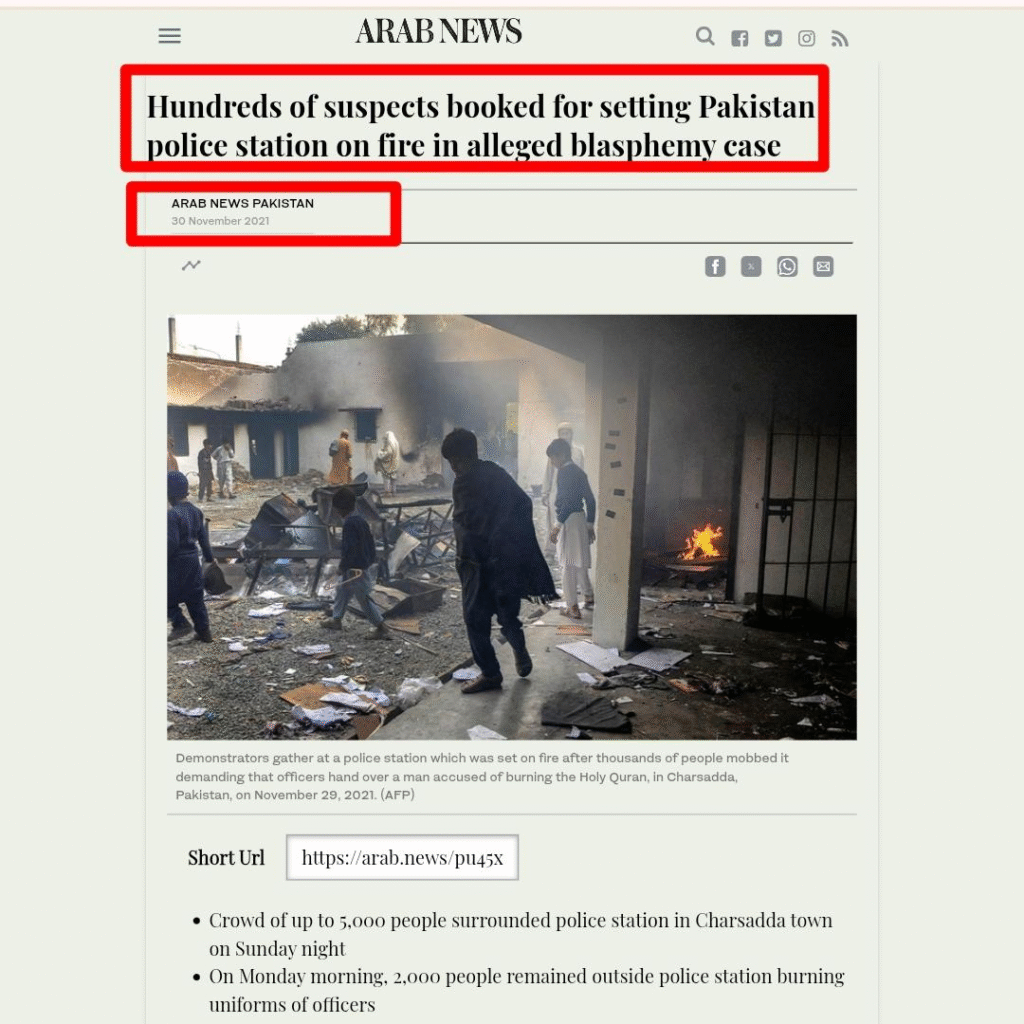Open Arab News Facebook page icon
The image size is (1024, 1024).
point(739,39)
